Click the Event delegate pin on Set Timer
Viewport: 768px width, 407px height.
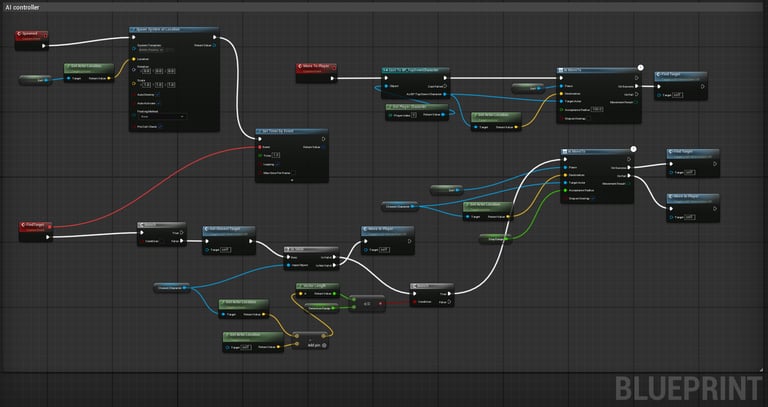click(x=260, y=147)
